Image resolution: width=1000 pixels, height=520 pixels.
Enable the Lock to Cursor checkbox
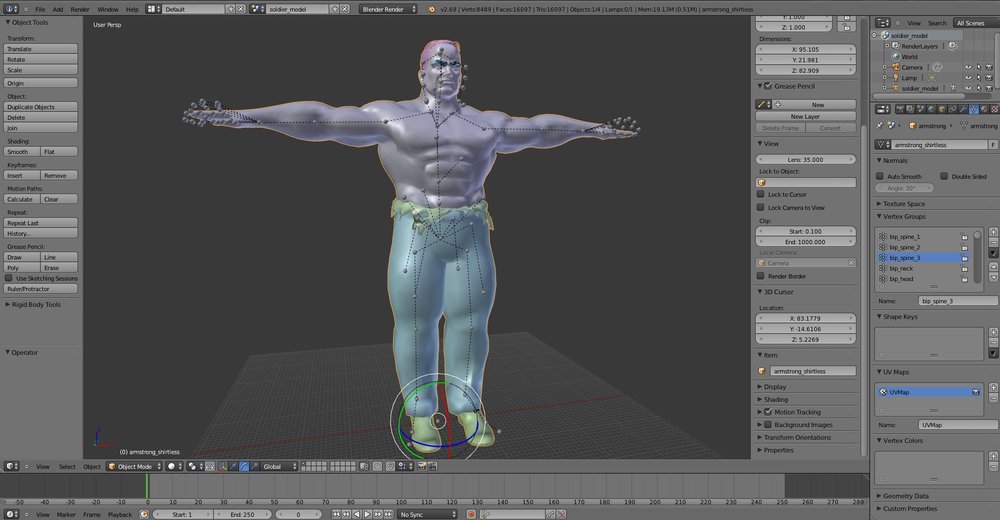point(760,194)
